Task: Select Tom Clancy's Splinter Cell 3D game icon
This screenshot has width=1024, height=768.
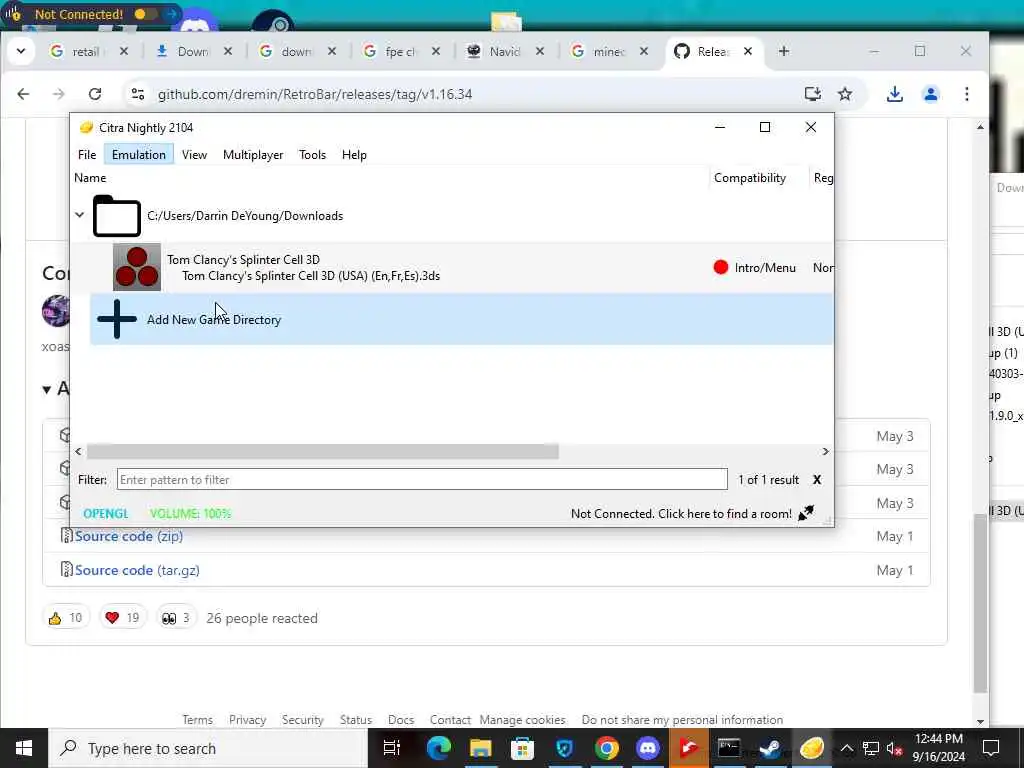Action: pos(136,267)
